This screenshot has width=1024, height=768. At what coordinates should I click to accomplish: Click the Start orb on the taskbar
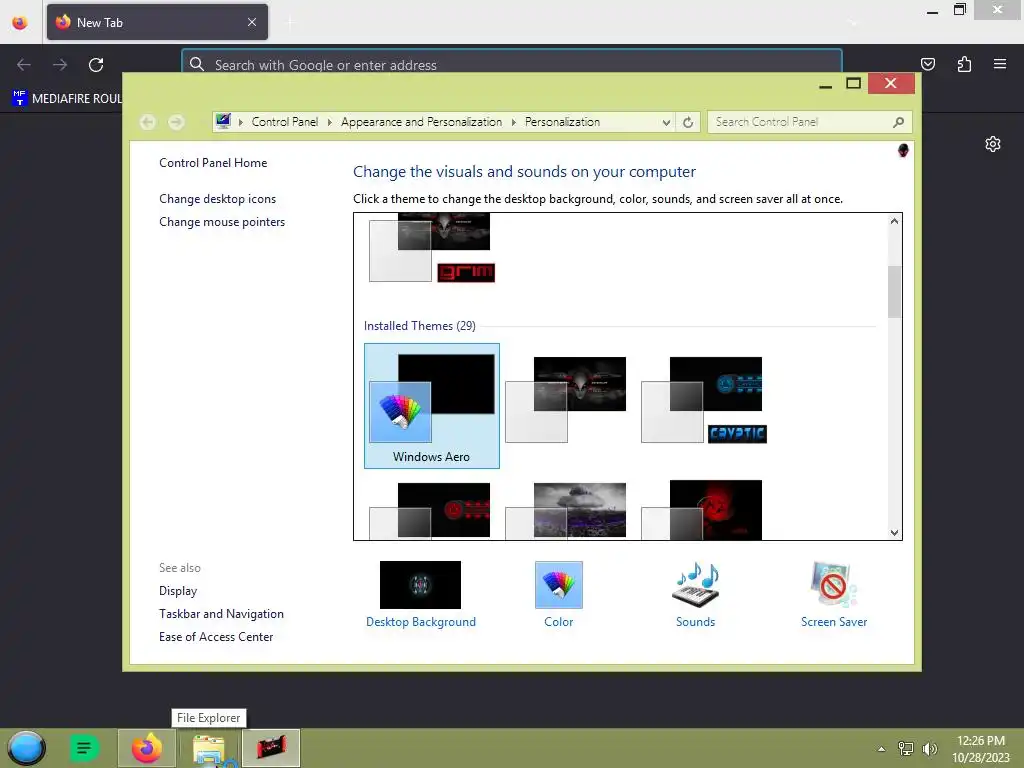pos(26,748)
